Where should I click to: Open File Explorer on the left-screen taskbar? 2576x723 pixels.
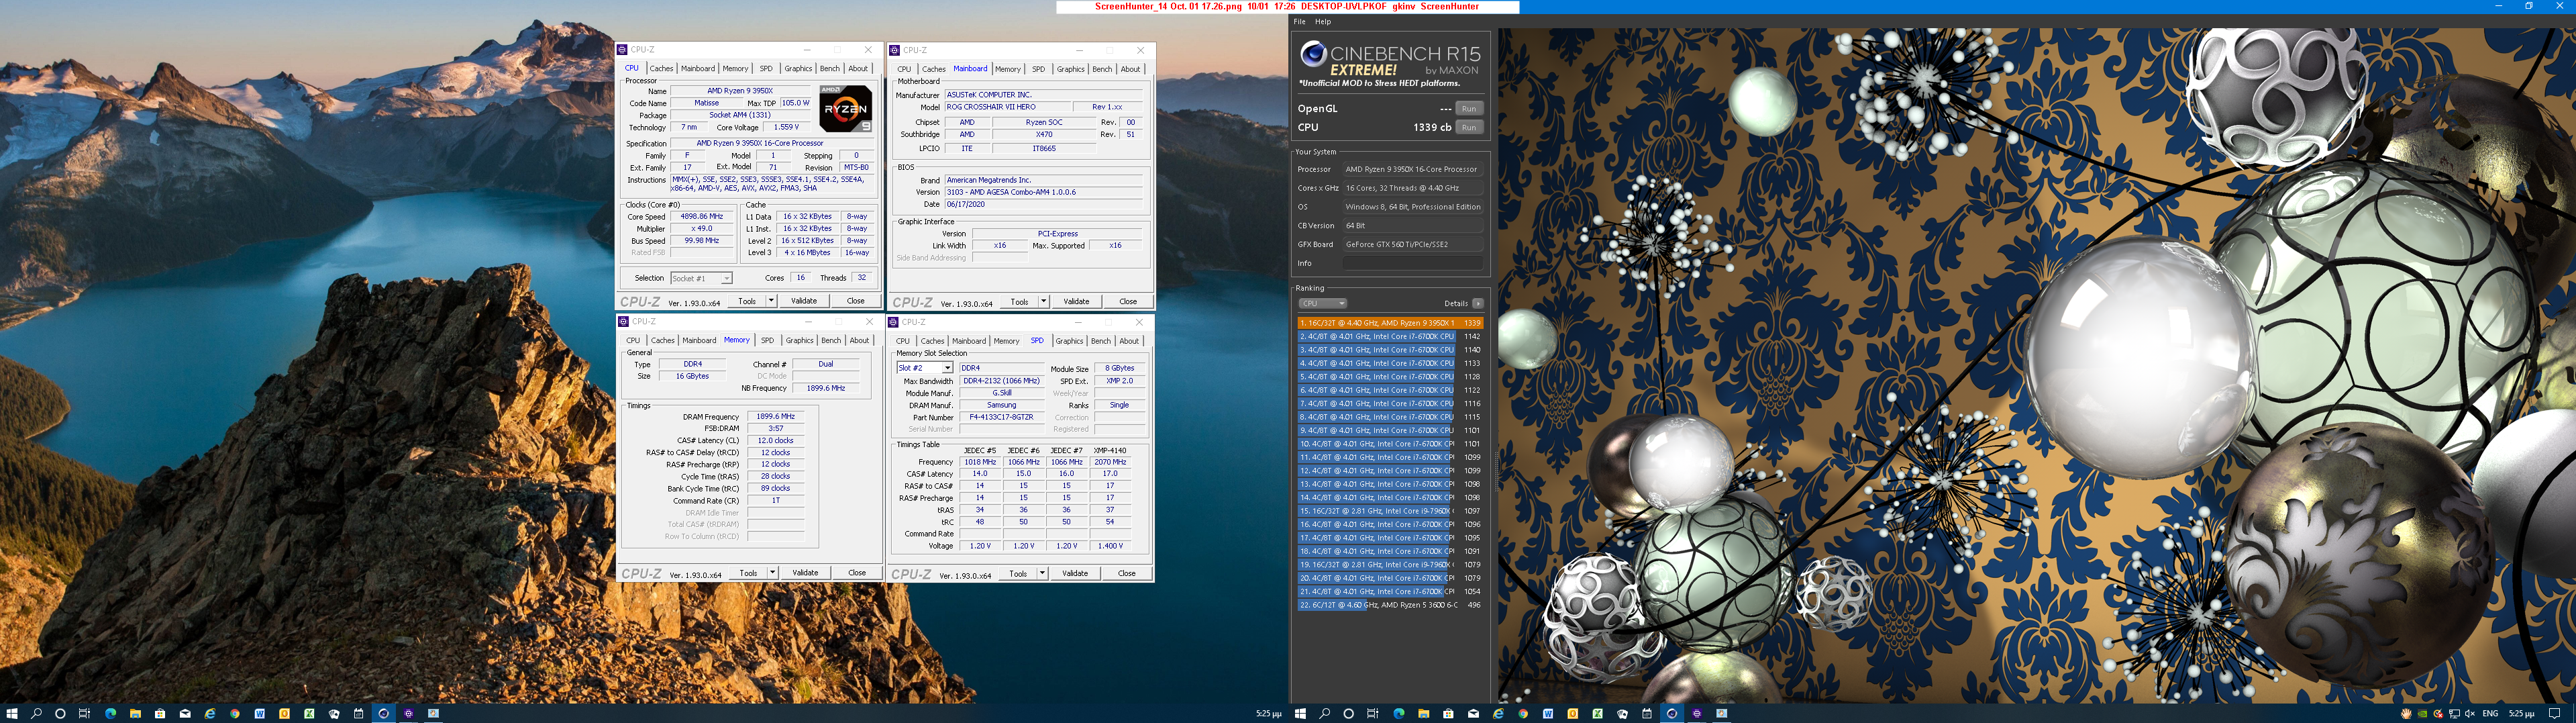click(x=135, y=714)
